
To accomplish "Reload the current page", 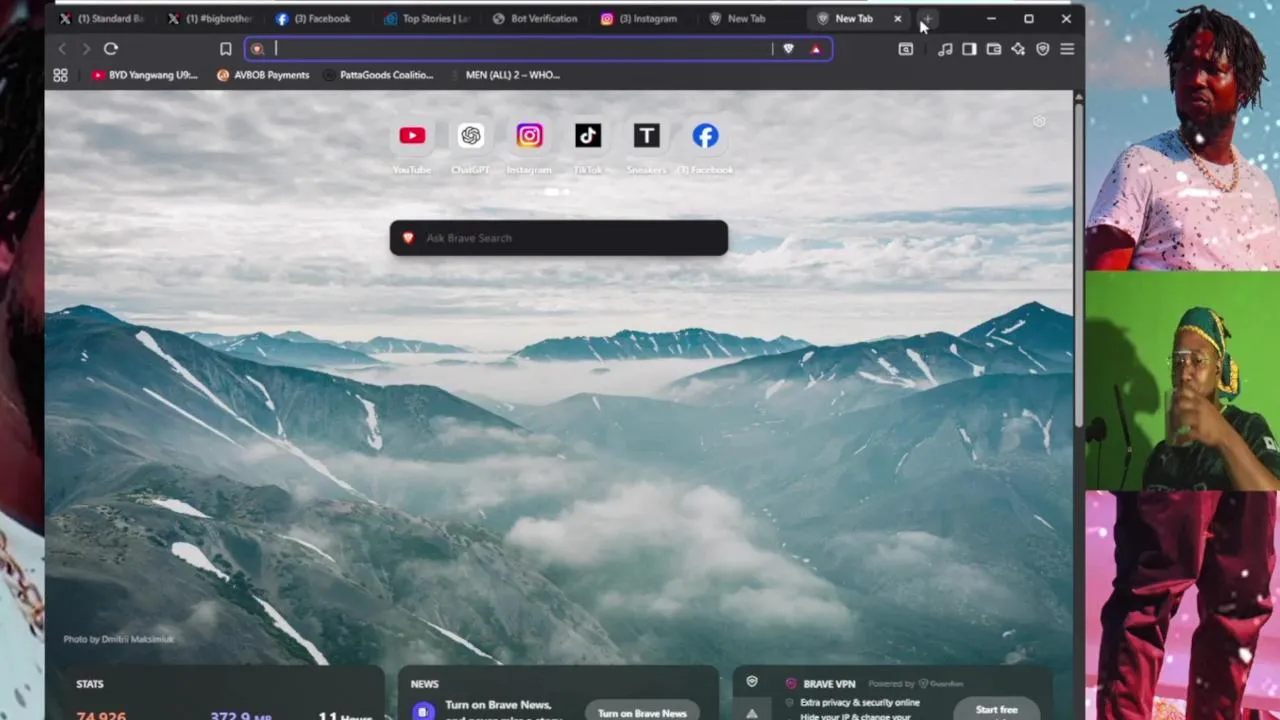I will coord(111,48).
